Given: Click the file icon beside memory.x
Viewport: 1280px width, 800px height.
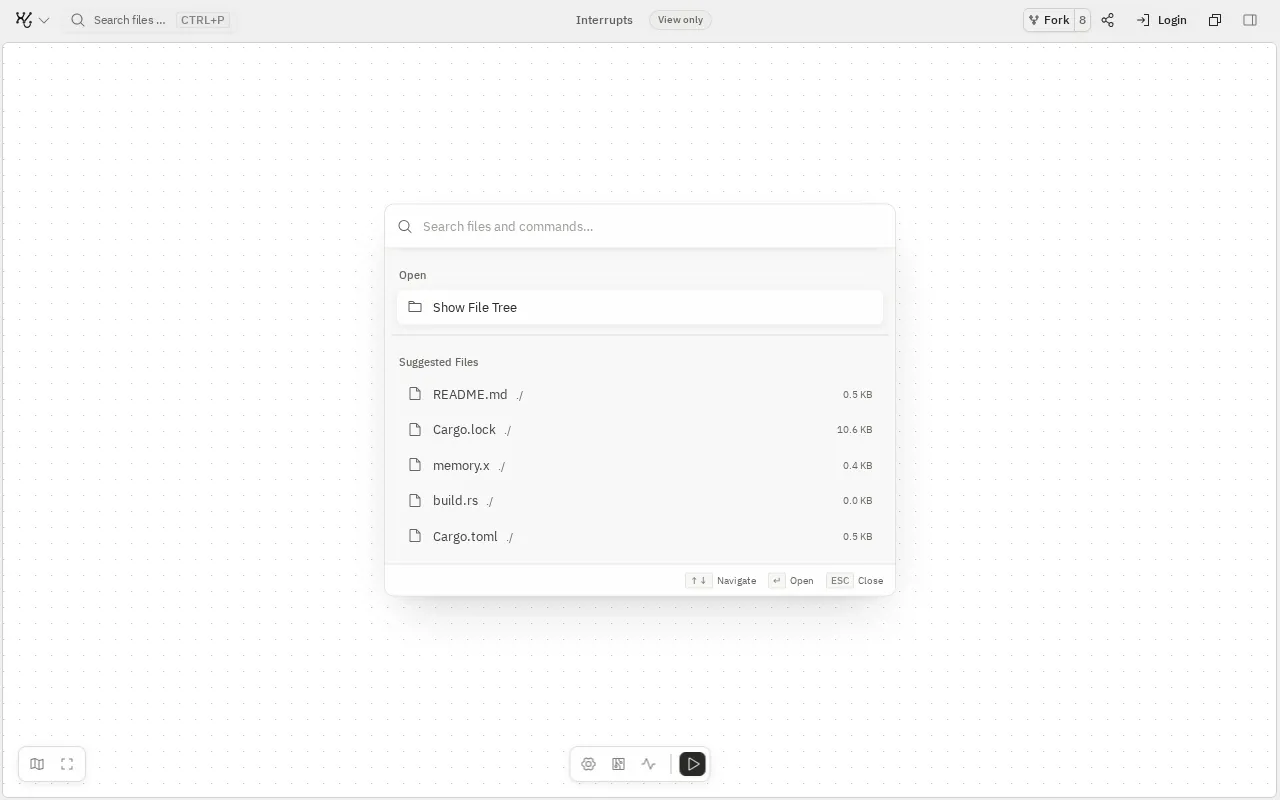Looking at the screenshot, I should (x=415, y=465).
